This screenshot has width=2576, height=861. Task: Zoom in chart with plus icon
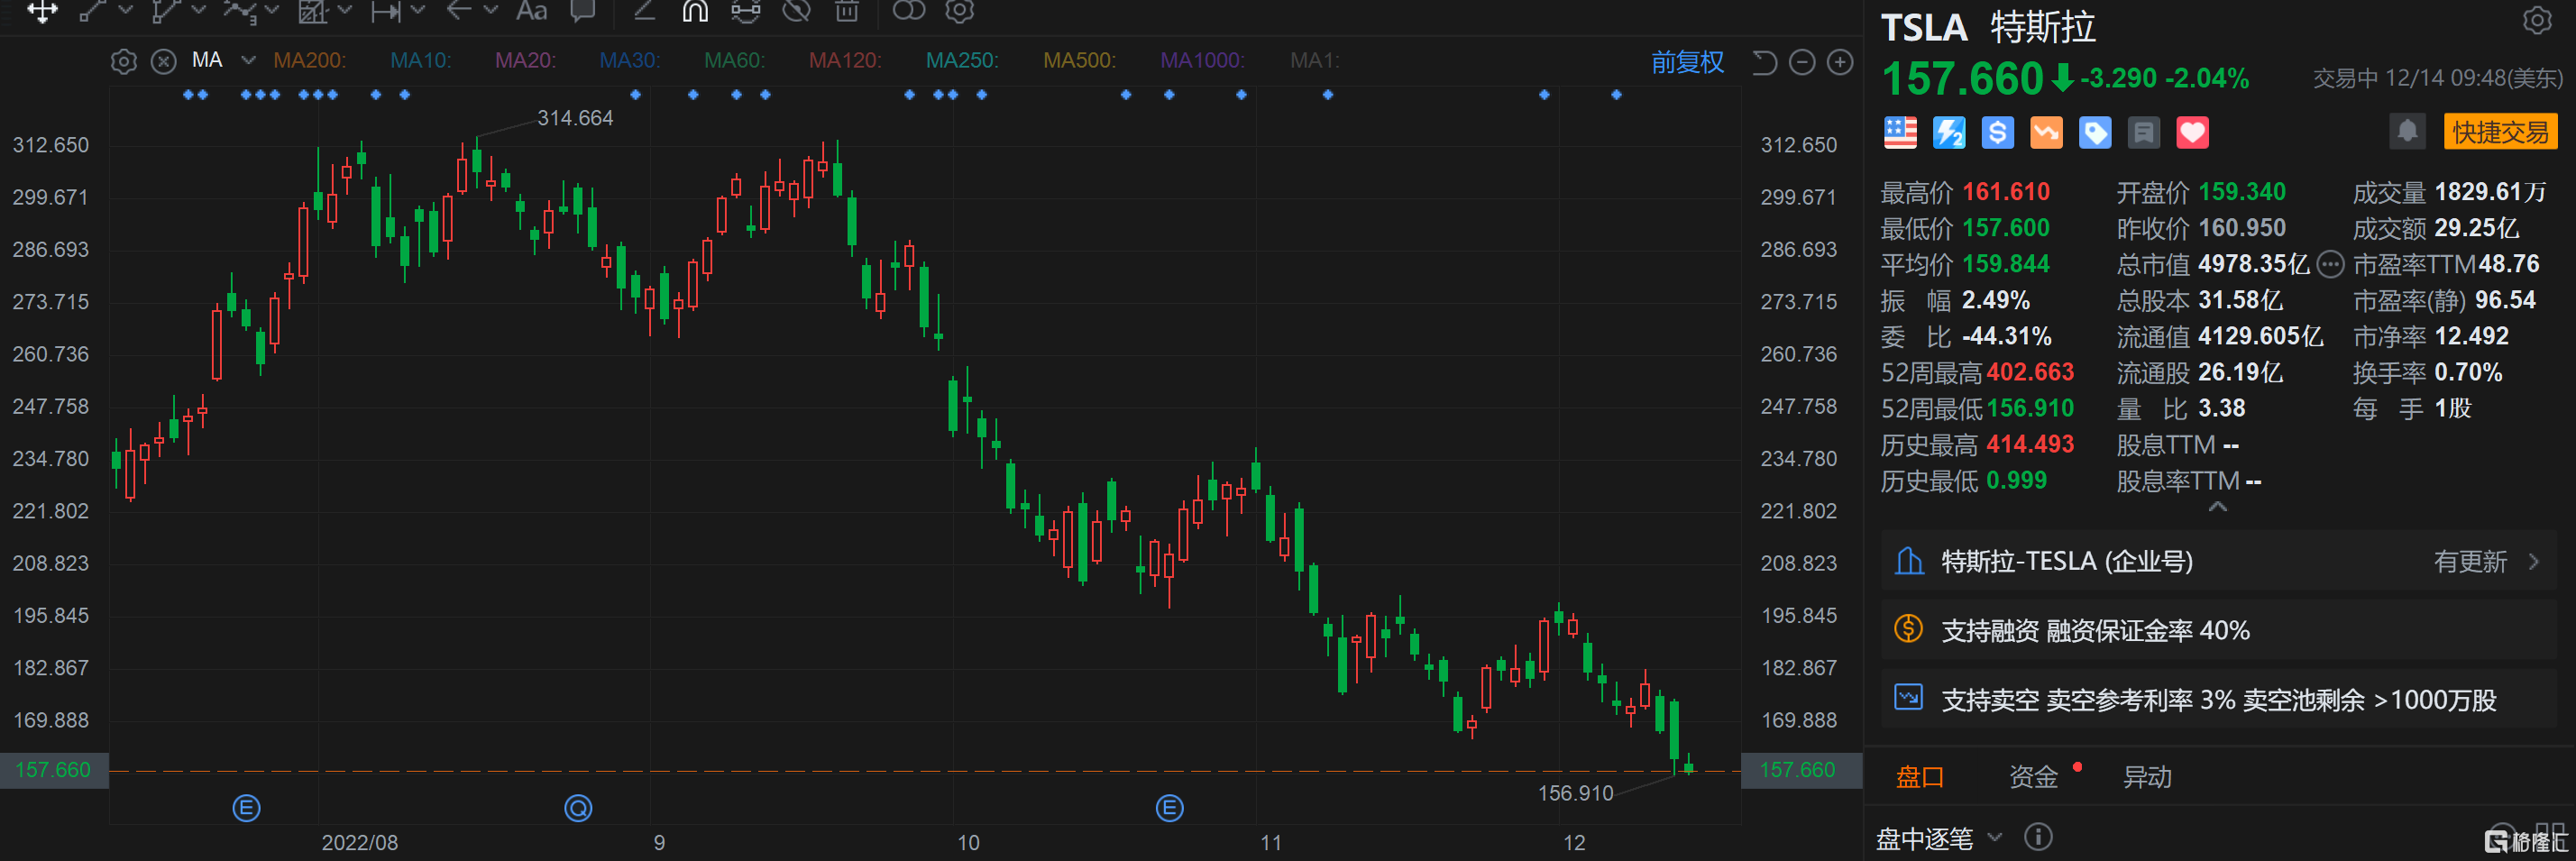click(x=1839, y=63)
